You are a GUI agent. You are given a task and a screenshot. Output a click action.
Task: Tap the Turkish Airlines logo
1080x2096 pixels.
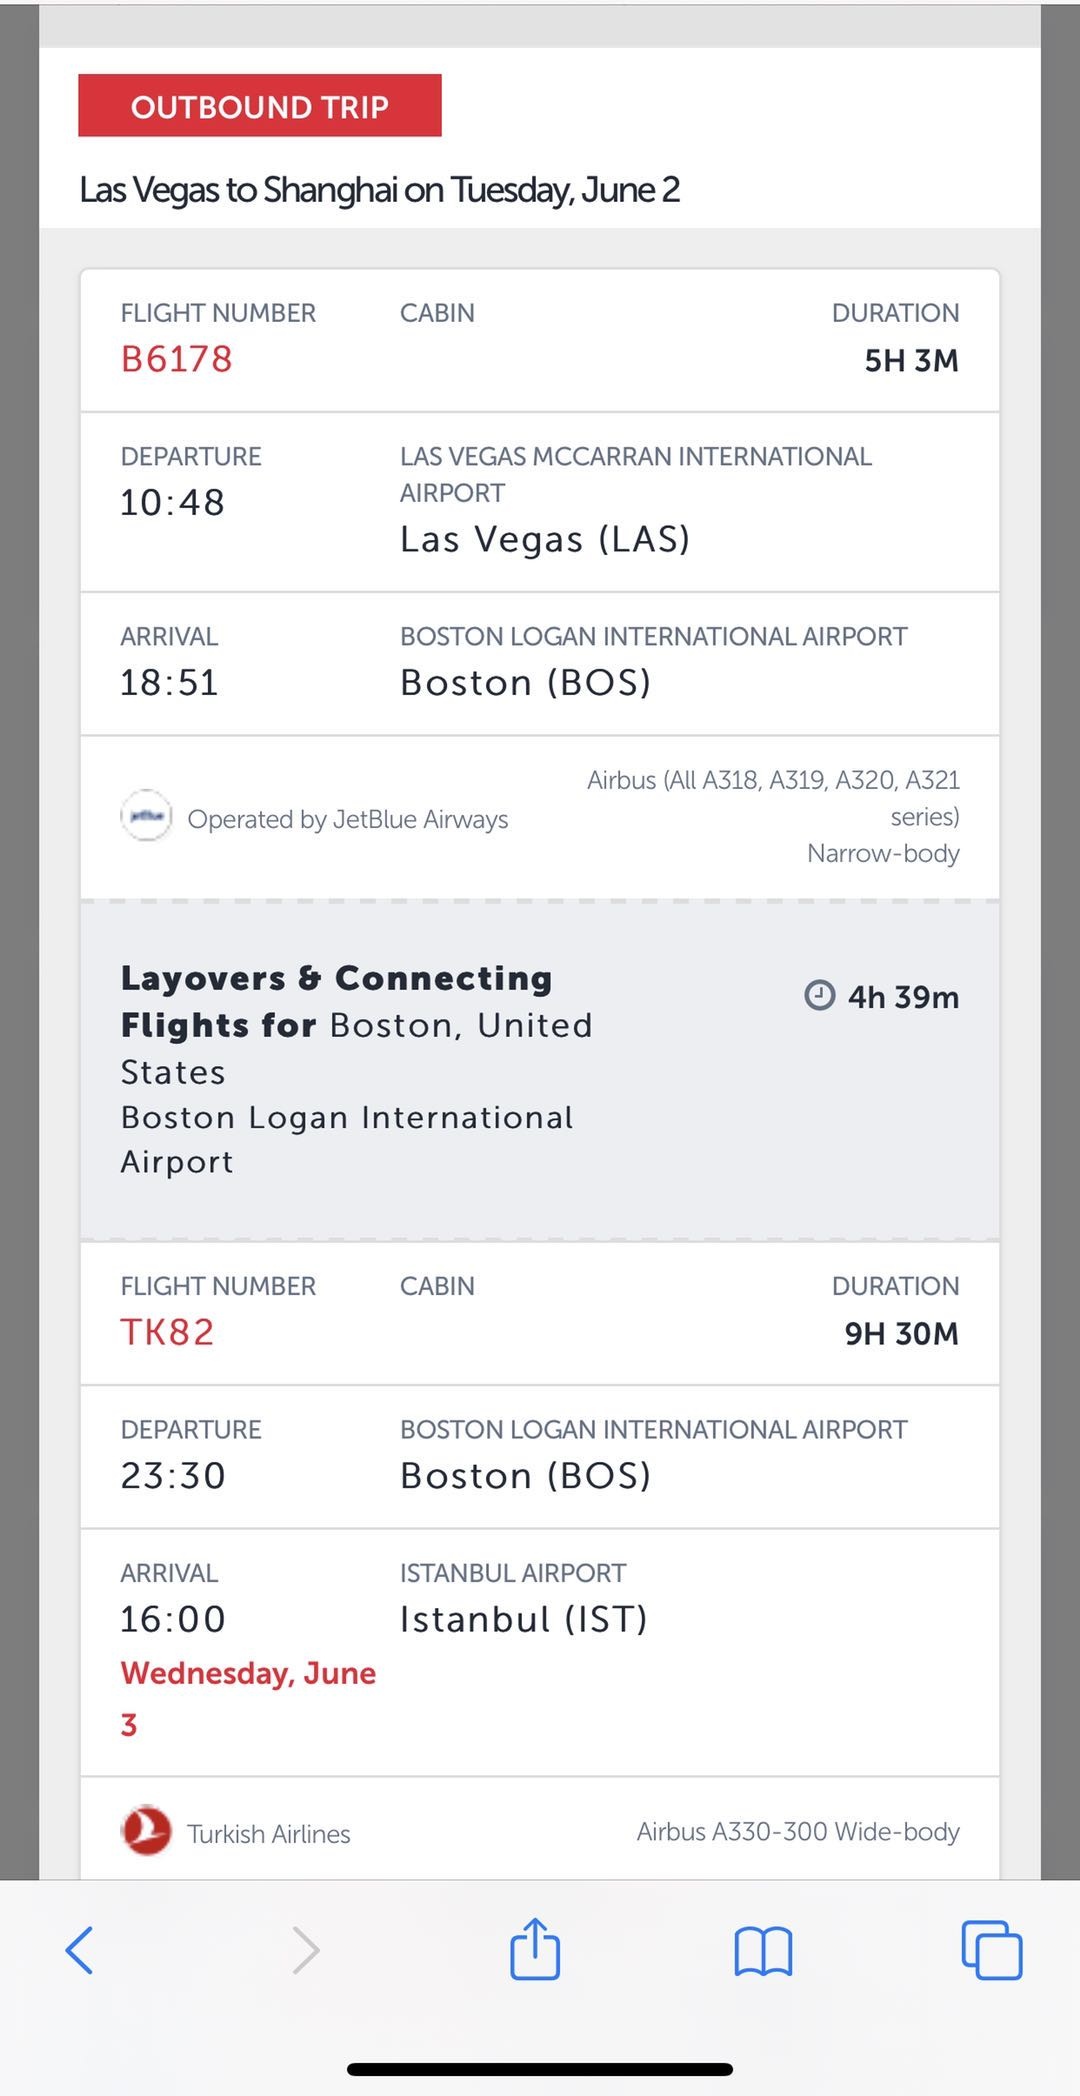(146, 1831)
